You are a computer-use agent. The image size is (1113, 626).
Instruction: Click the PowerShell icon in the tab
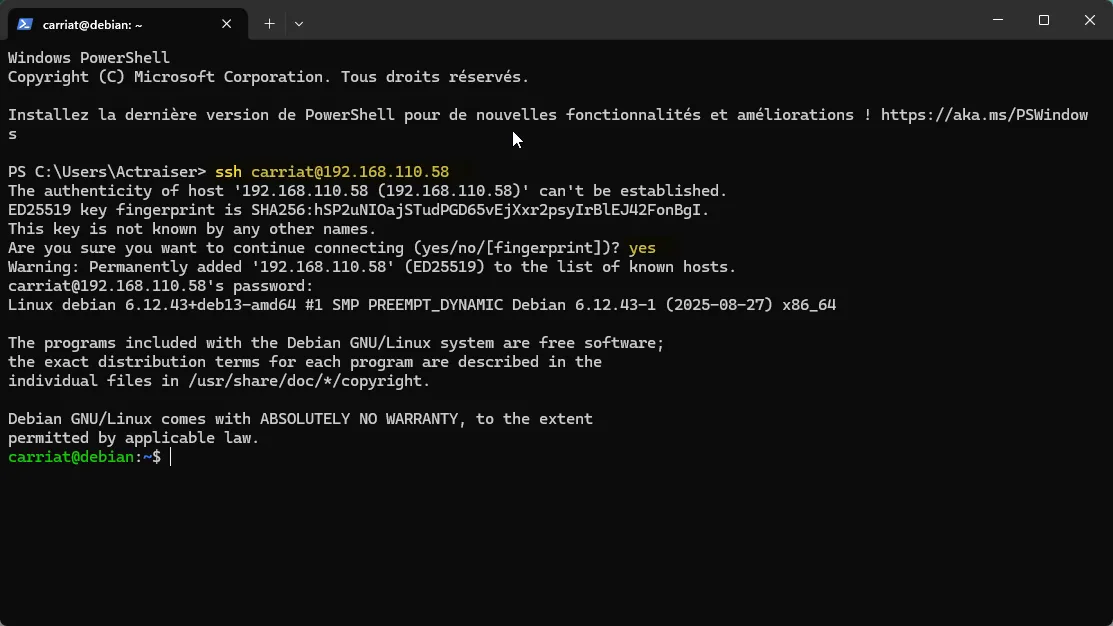(x=25, y=23)
